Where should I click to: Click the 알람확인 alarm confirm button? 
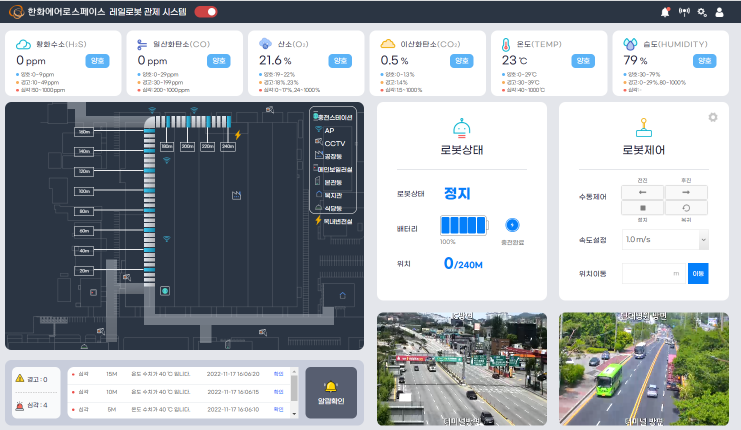(x=329, y=391)
